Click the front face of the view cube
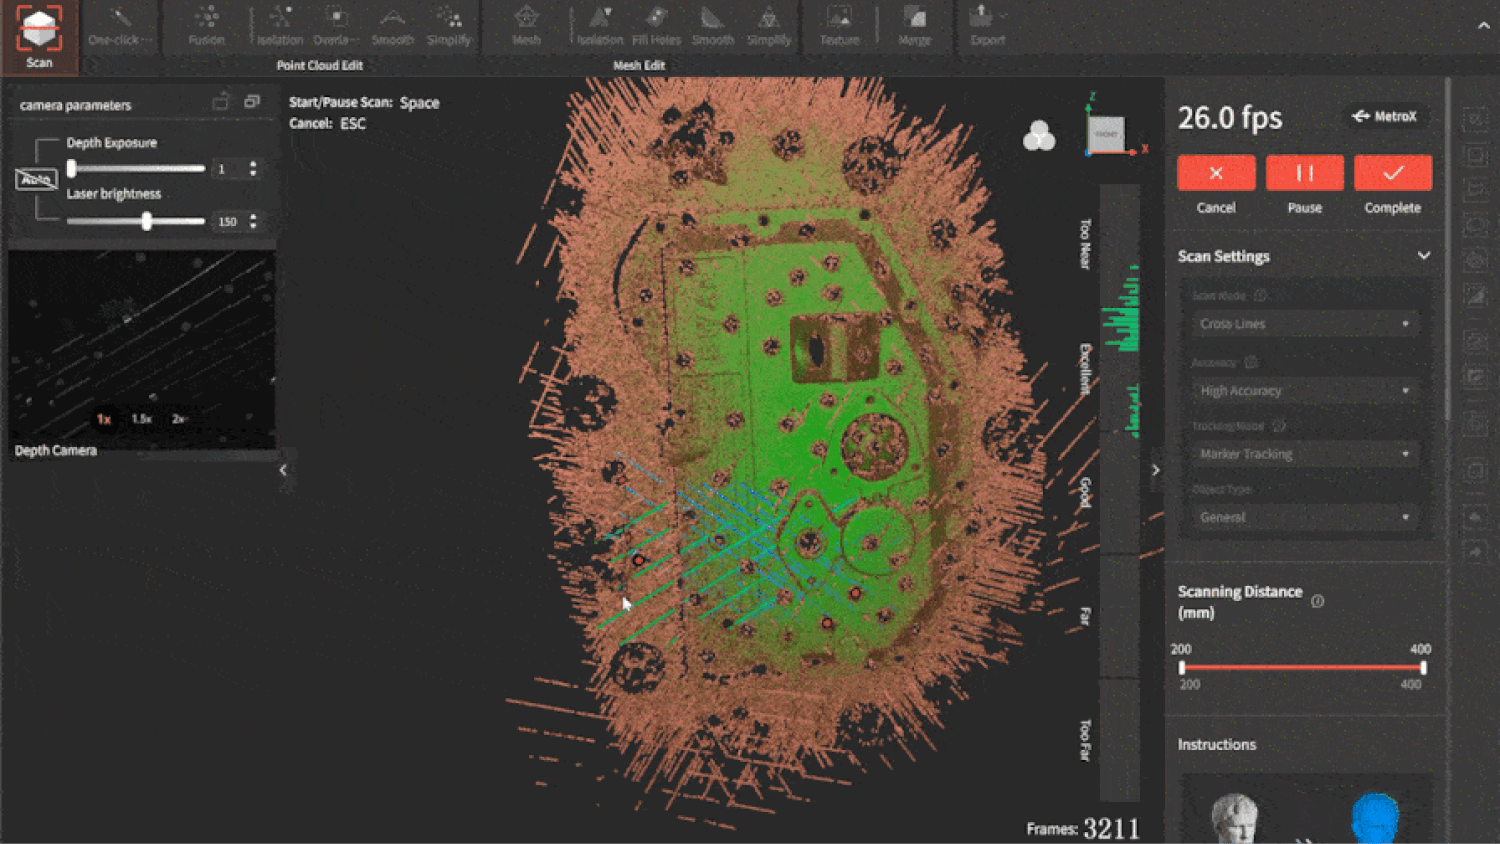This screenshot has width=1500, height=844. [x=1106, y=135]
